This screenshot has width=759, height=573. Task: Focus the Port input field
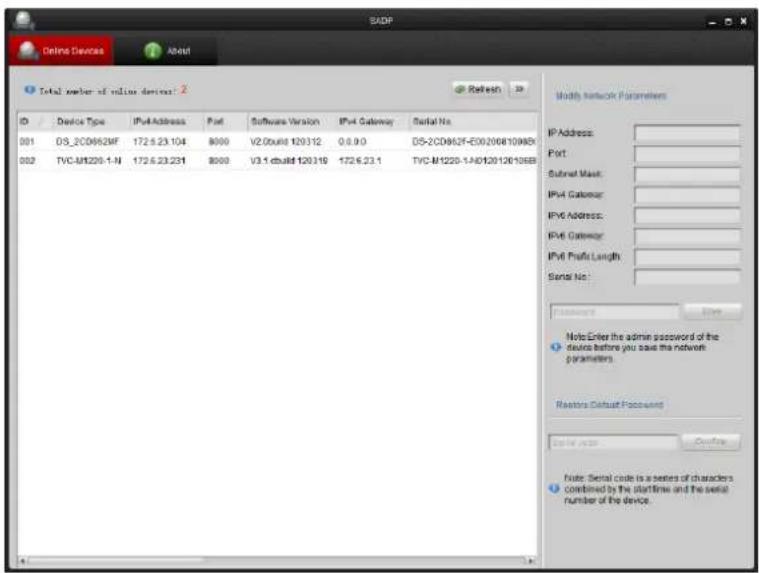(687, 153)
